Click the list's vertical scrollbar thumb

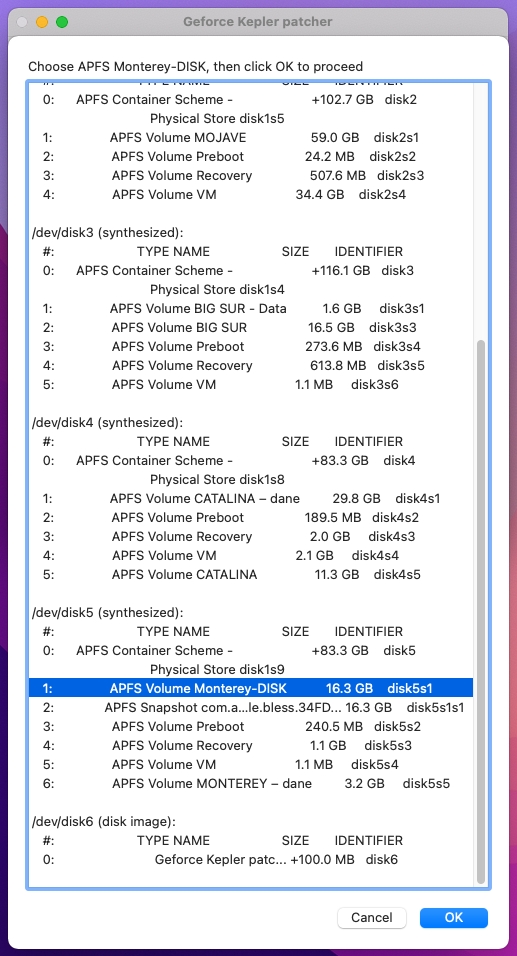click(481, 612)
